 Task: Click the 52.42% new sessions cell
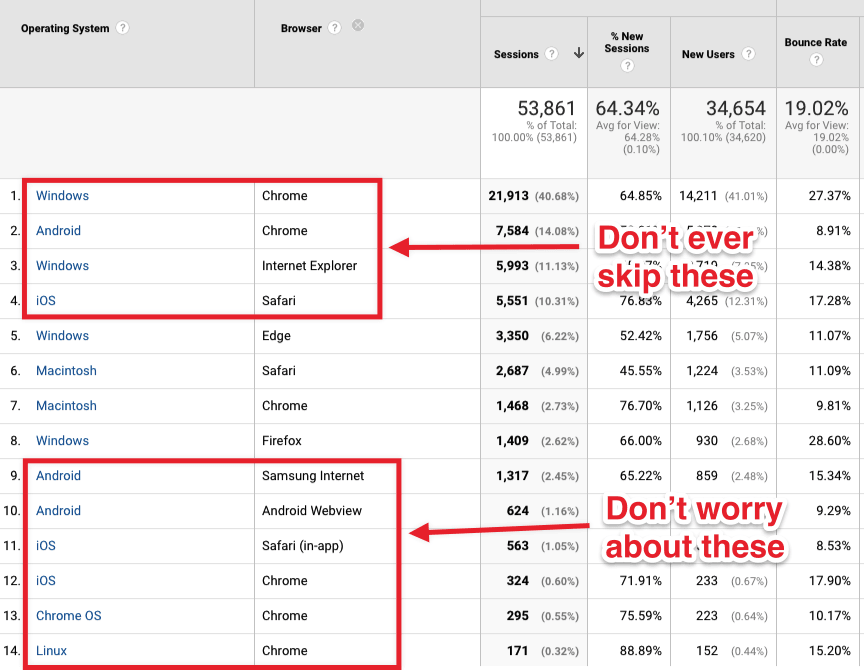tap(641, 336)
